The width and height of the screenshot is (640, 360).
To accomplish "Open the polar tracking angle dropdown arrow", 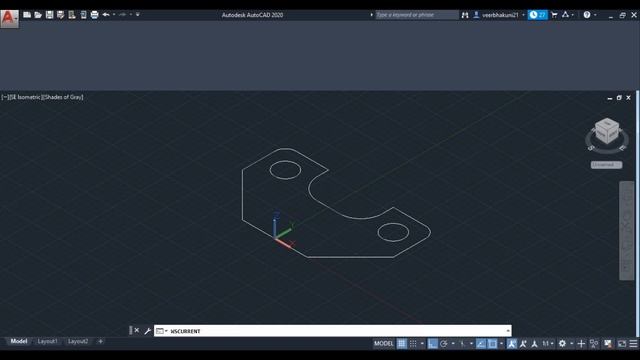I will tap(453, 344).
